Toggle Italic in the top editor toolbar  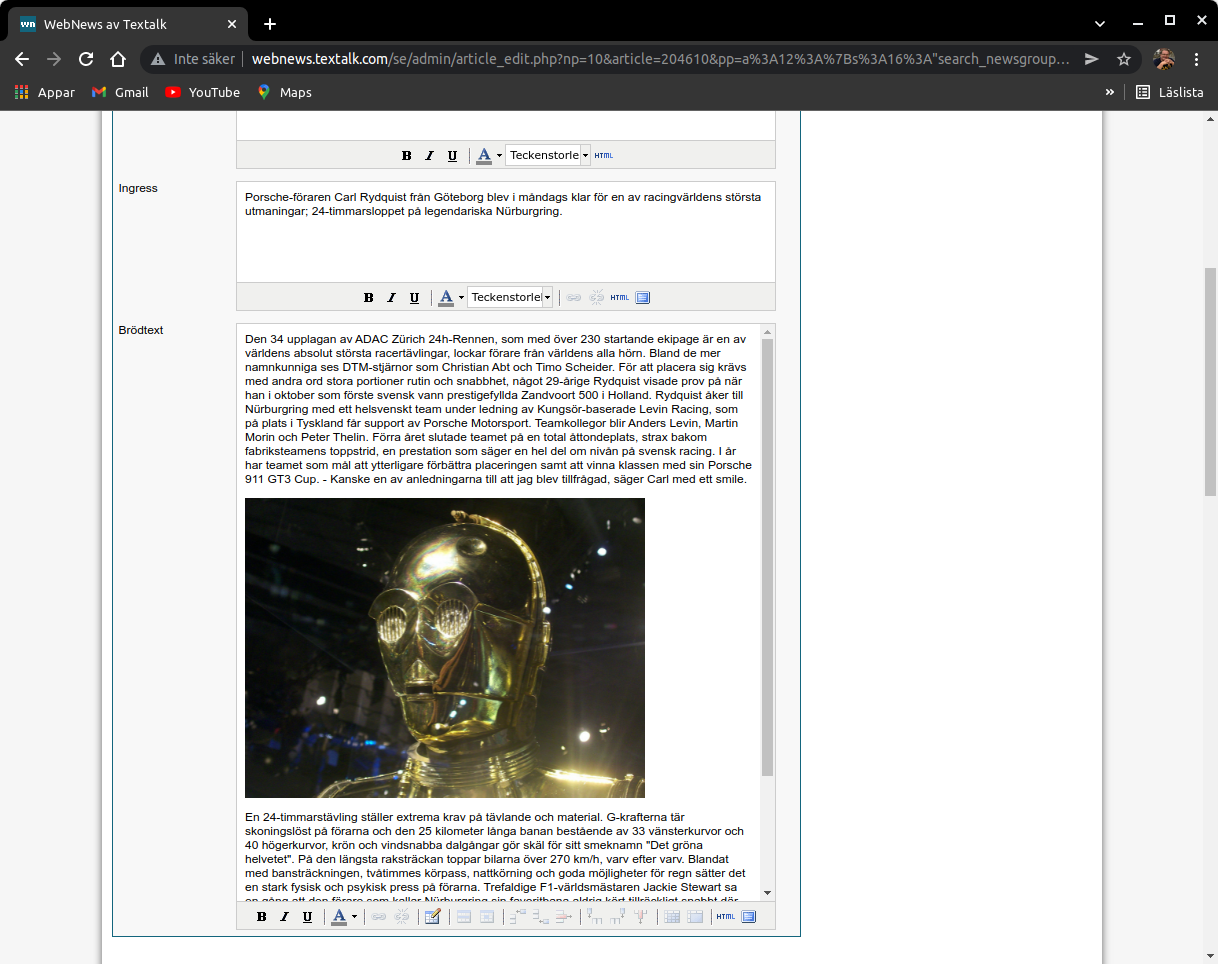click(430, 155)
